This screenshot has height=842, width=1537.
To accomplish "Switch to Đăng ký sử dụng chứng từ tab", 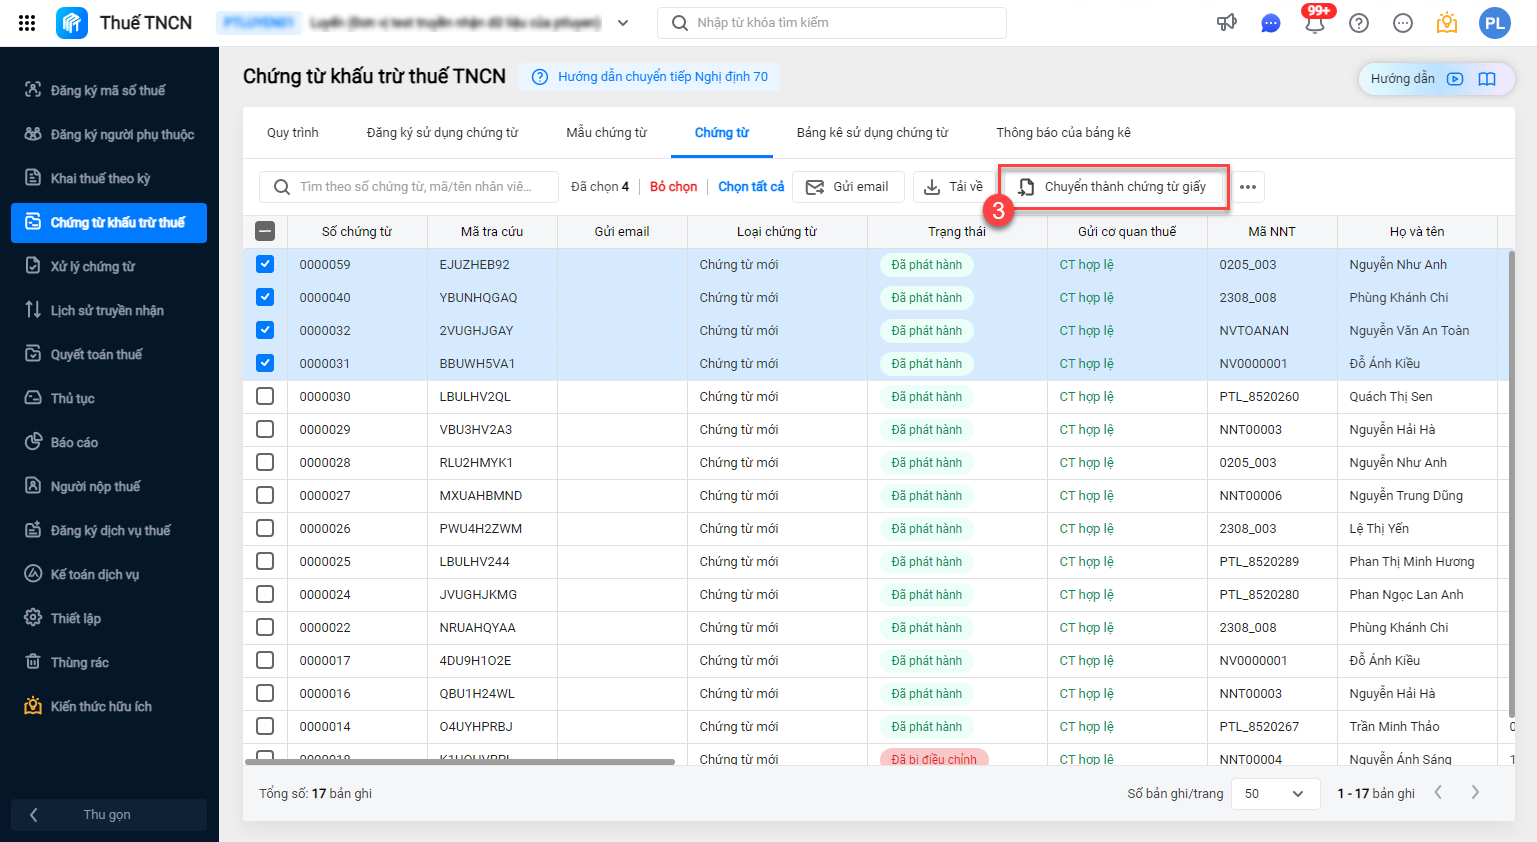I will pos(442,133).
